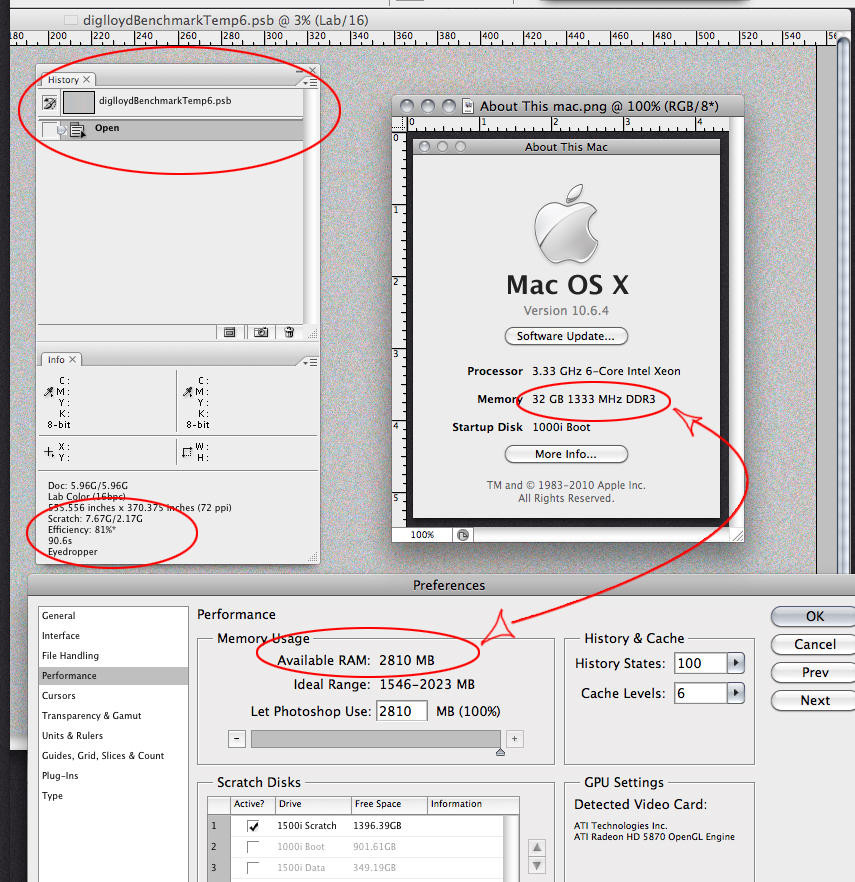Create new document from current state icon
This screenshot has width=855, height=882.
click(x=230, y=332)
